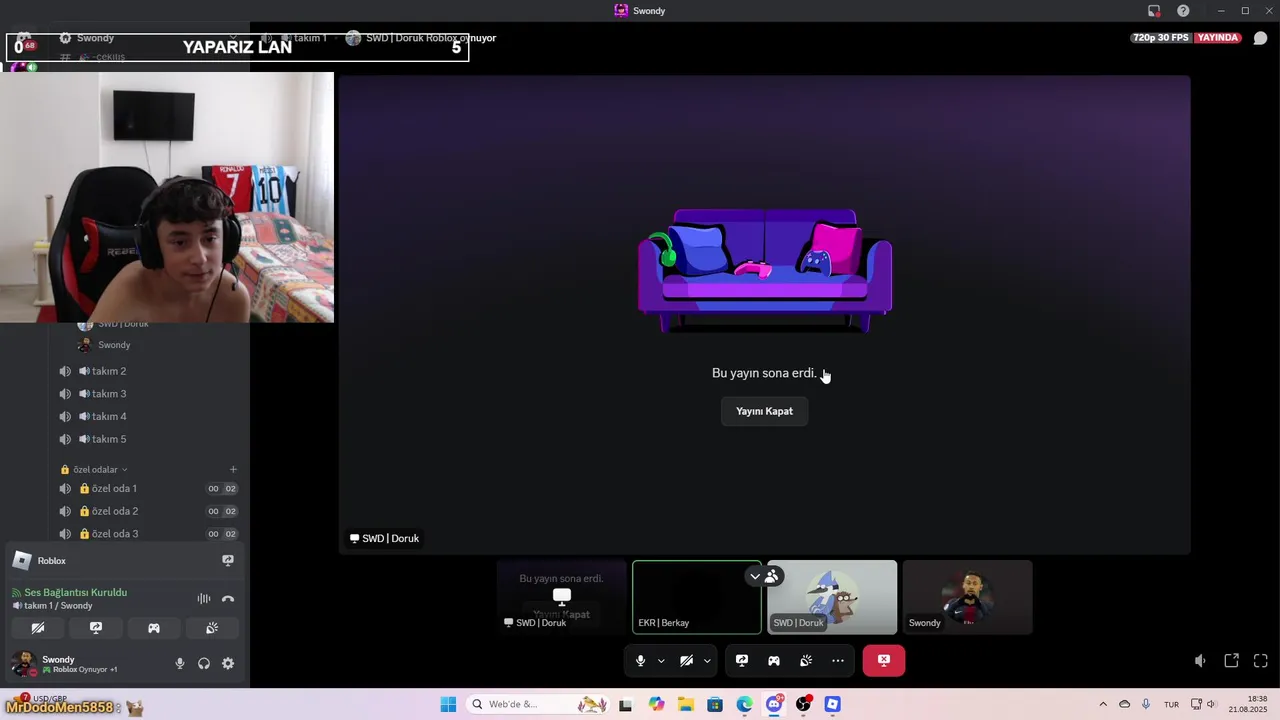Click the red YAYINDA live badge
Viewport: 1280px width, 720px height.
(x=1218, y=38)
